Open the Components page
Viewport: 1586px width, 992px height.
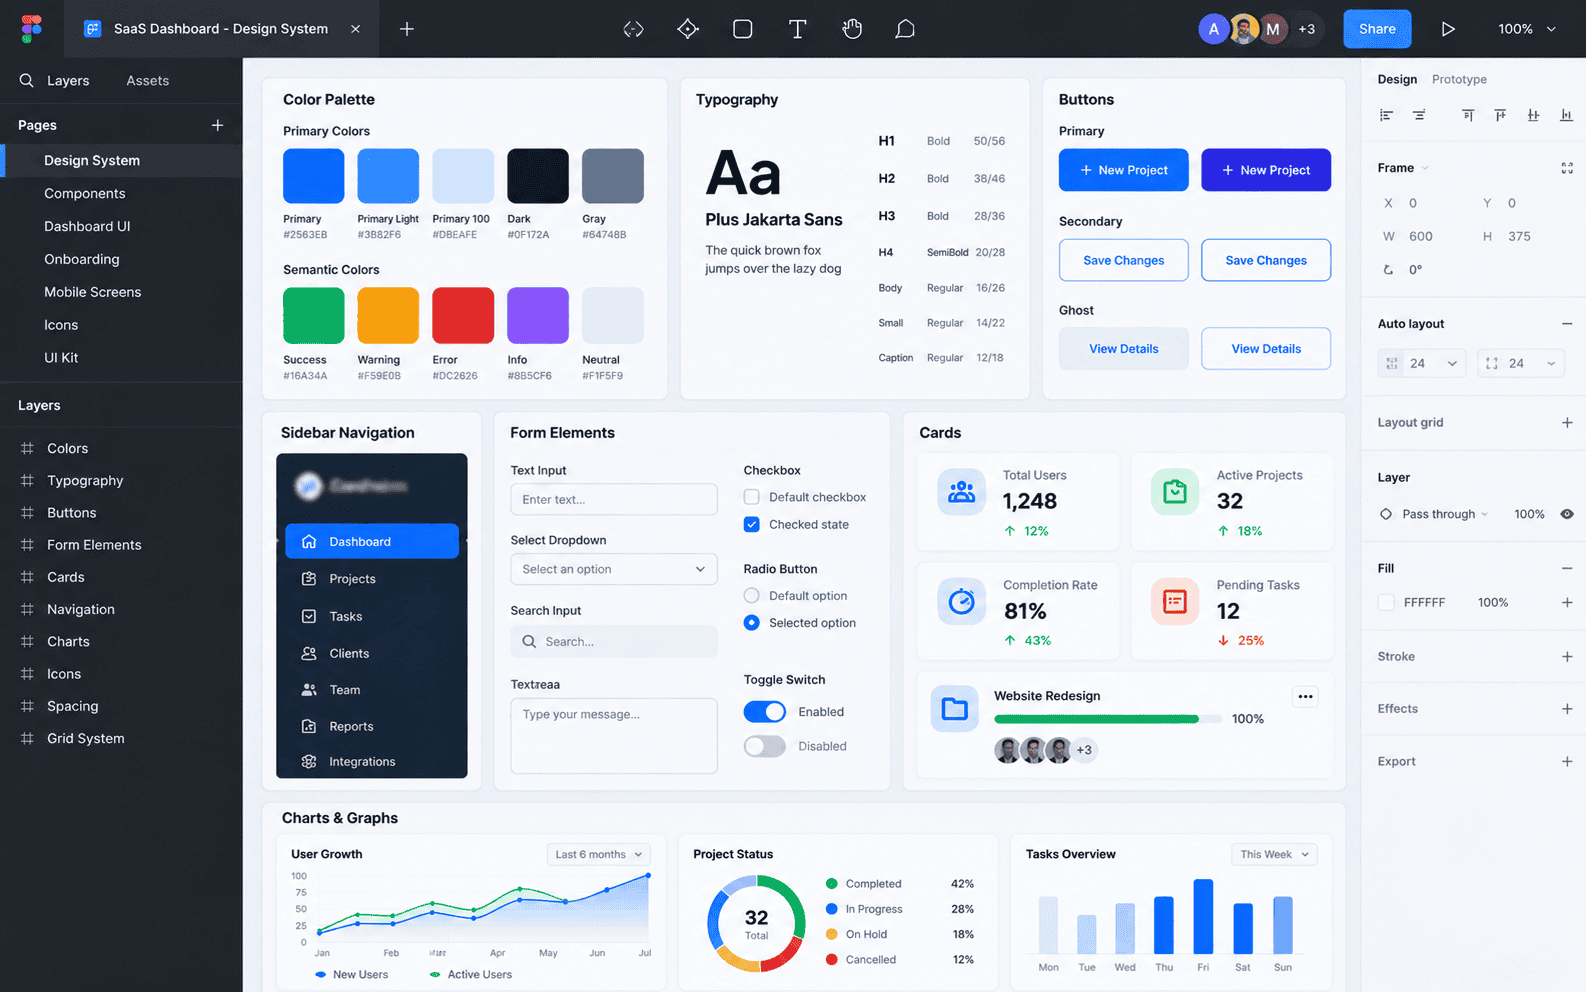coord(85,193)
